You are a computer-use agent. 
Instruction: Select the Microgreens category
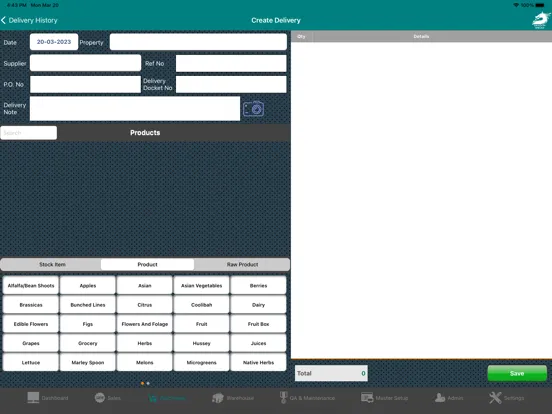pos(201,362)
